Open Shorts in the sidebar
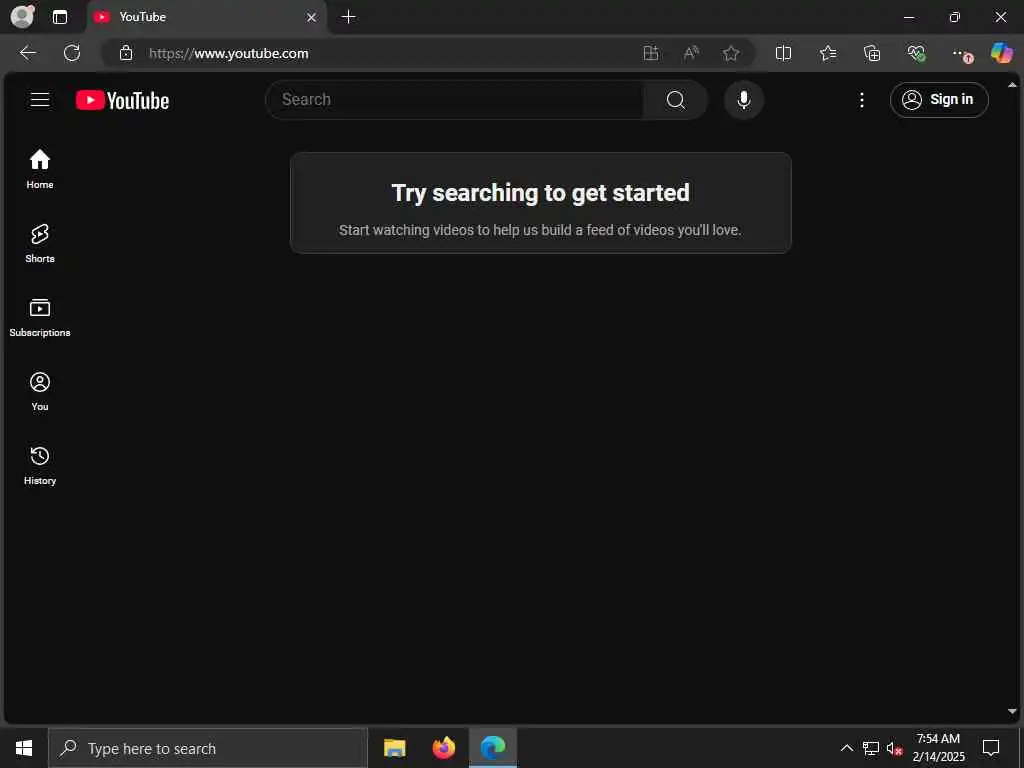Viewport: 1024px width, 768px height. coord(40,244)
